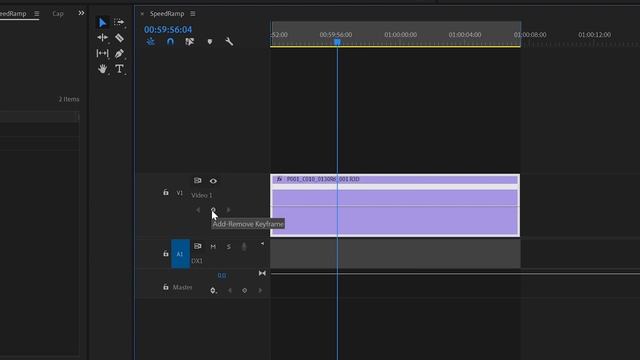Toggle sync lock for Video 1
The image size is (640, 360).
pyautogui.click(x=198, y=180)
